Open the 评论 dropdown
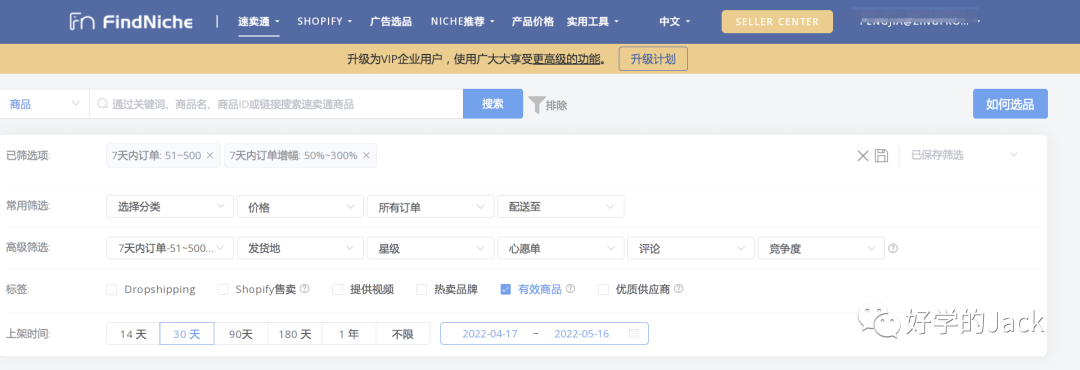1080x370 pixels. coord(691,248)
